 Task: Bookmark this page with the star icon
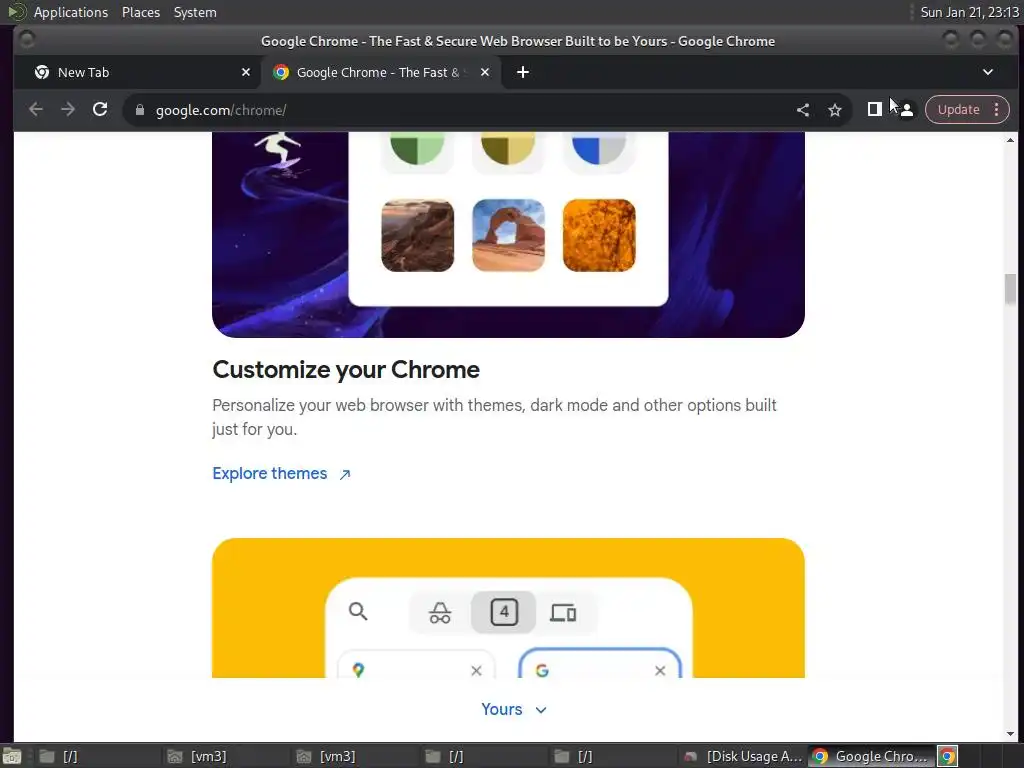[835, 110]
